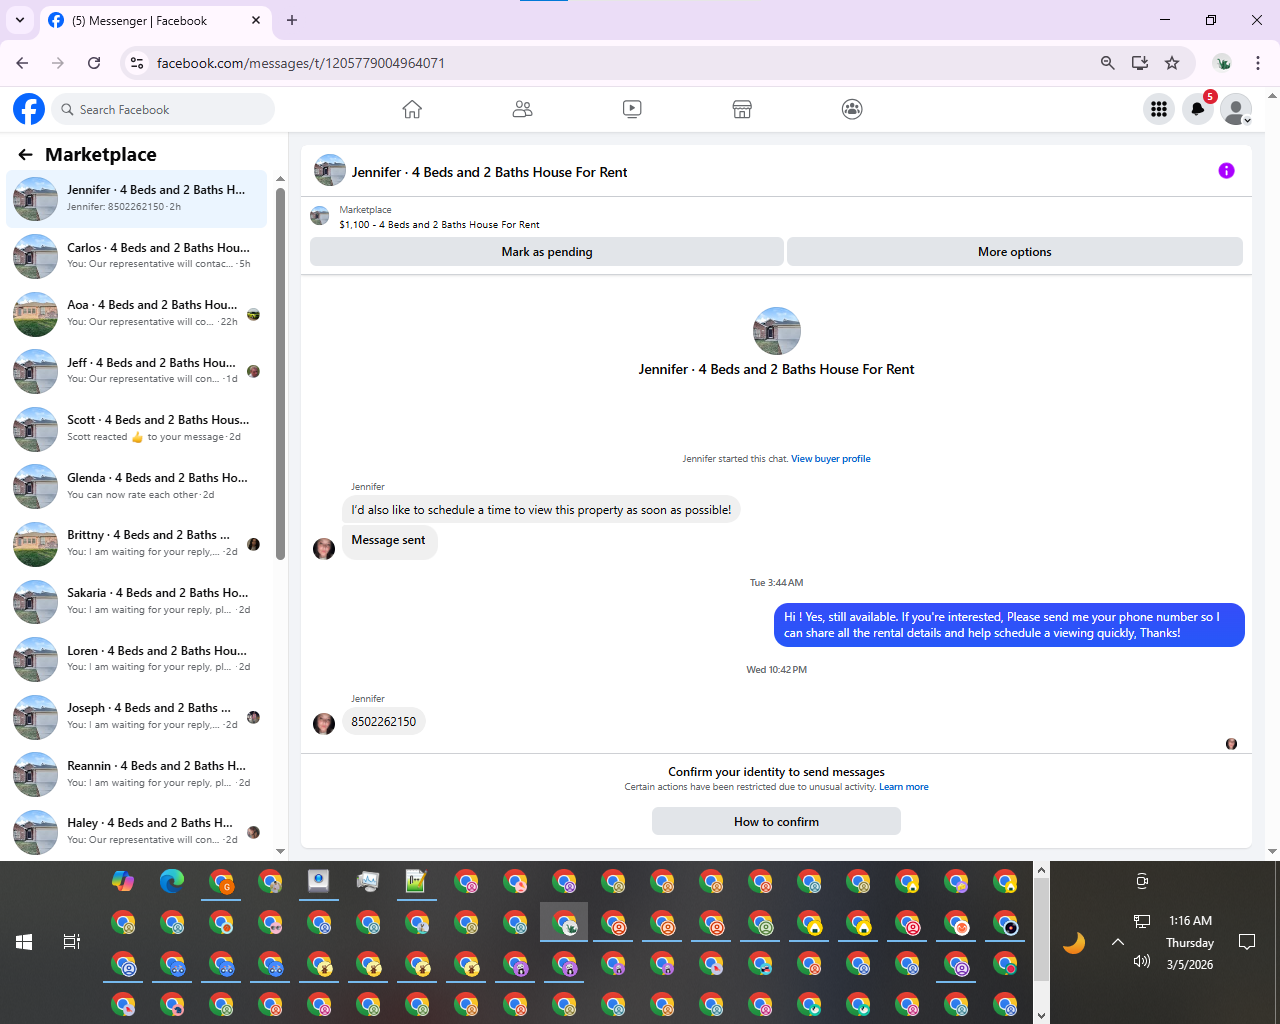
Task: Click the More options button
Action: [1015, 252]
